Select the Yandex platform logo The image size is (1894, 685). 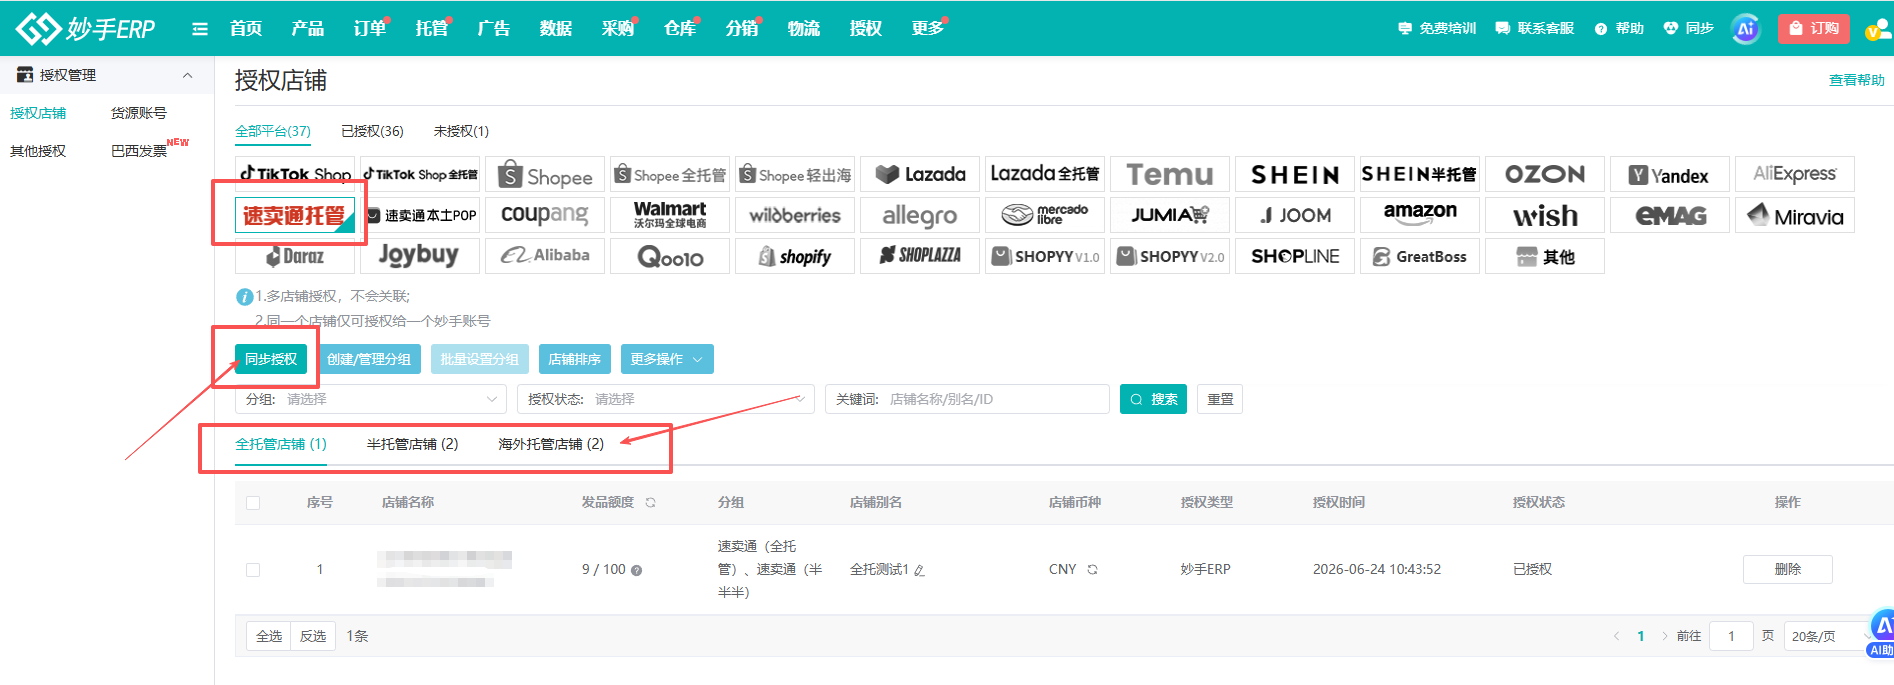1670,174
